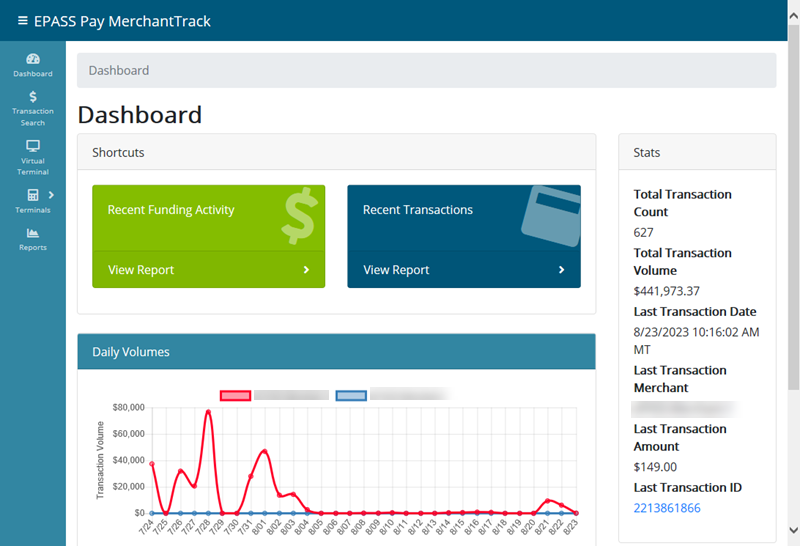800x546 pixels.
Task: Click the credit card graphic
Action: pos(552,216)
